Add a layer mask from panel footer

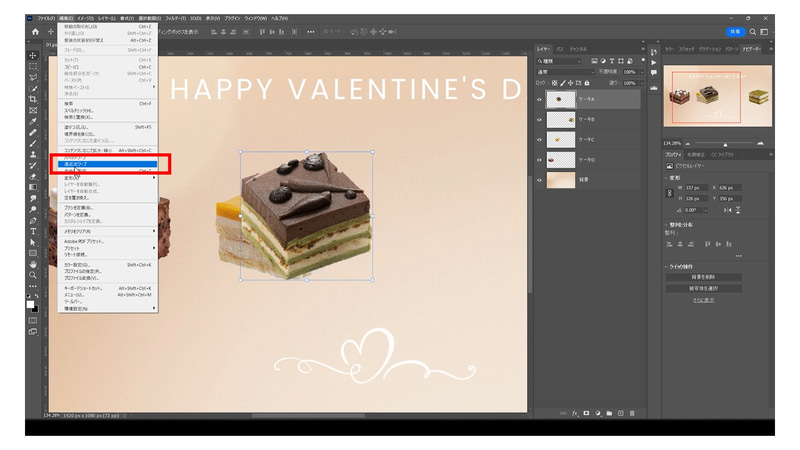coord(586,413)
